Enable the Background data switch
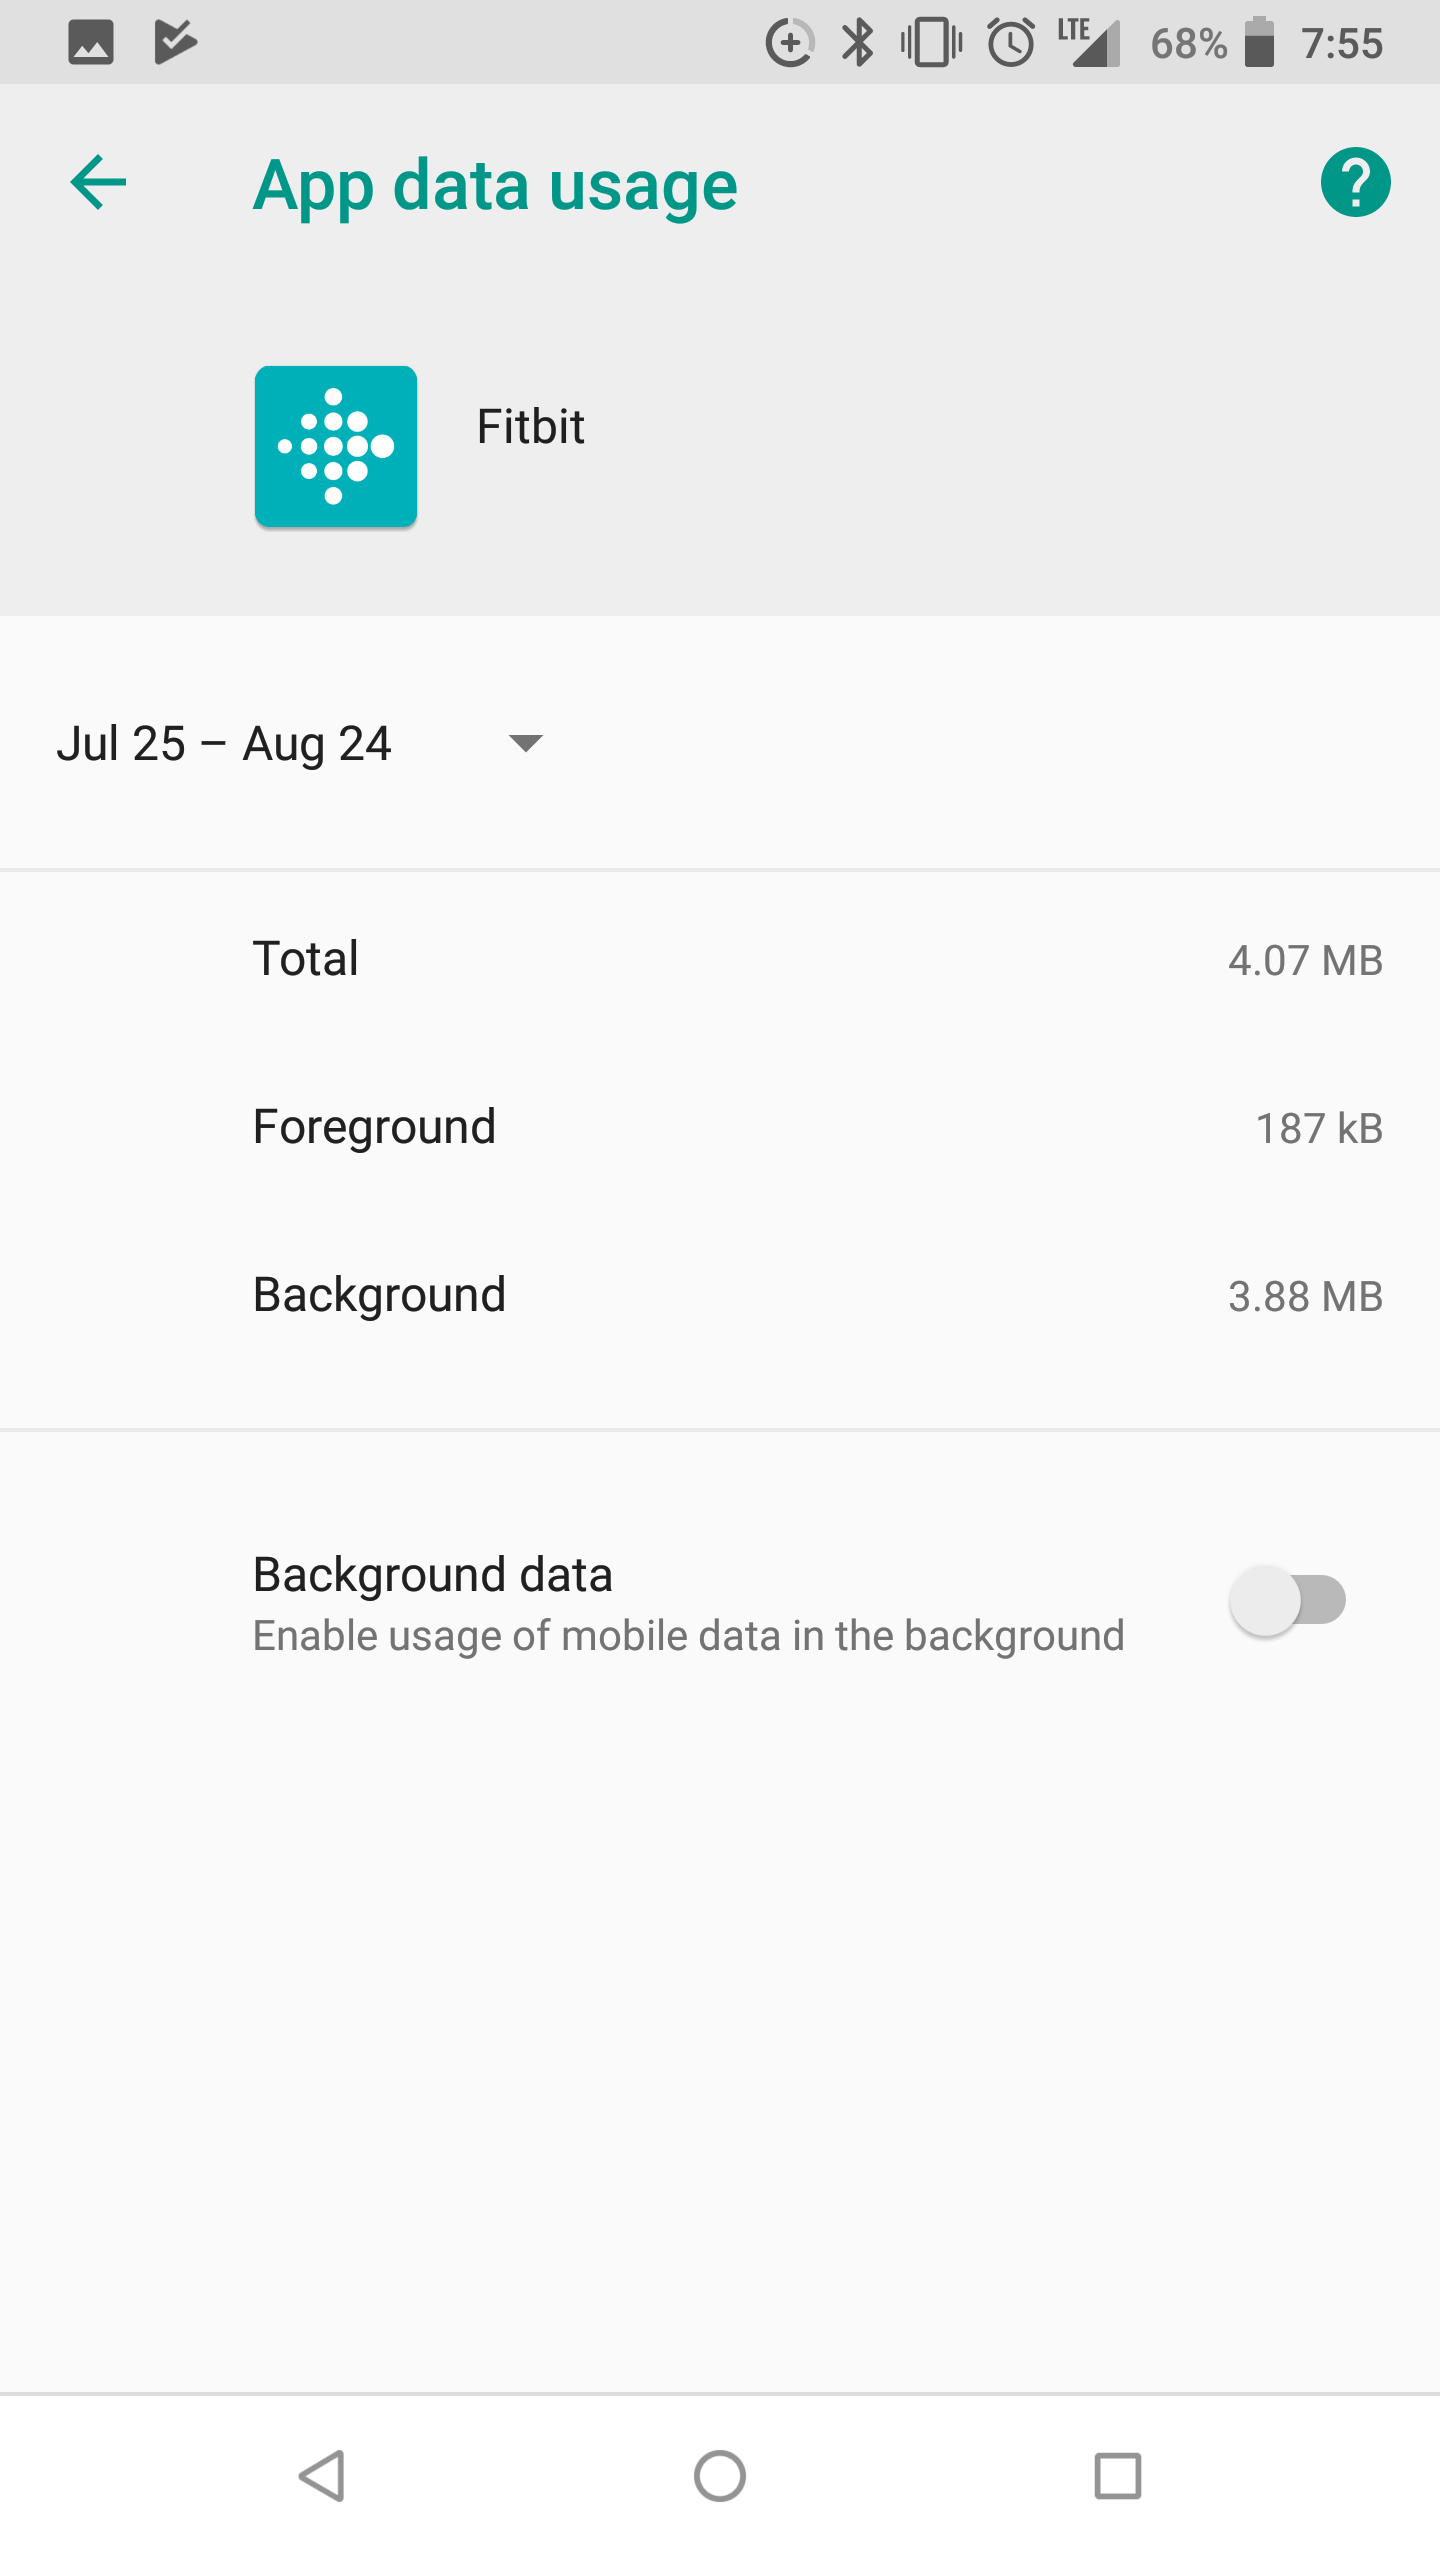The height and width of the screenshot is (2560, 1440). 1288,1600
